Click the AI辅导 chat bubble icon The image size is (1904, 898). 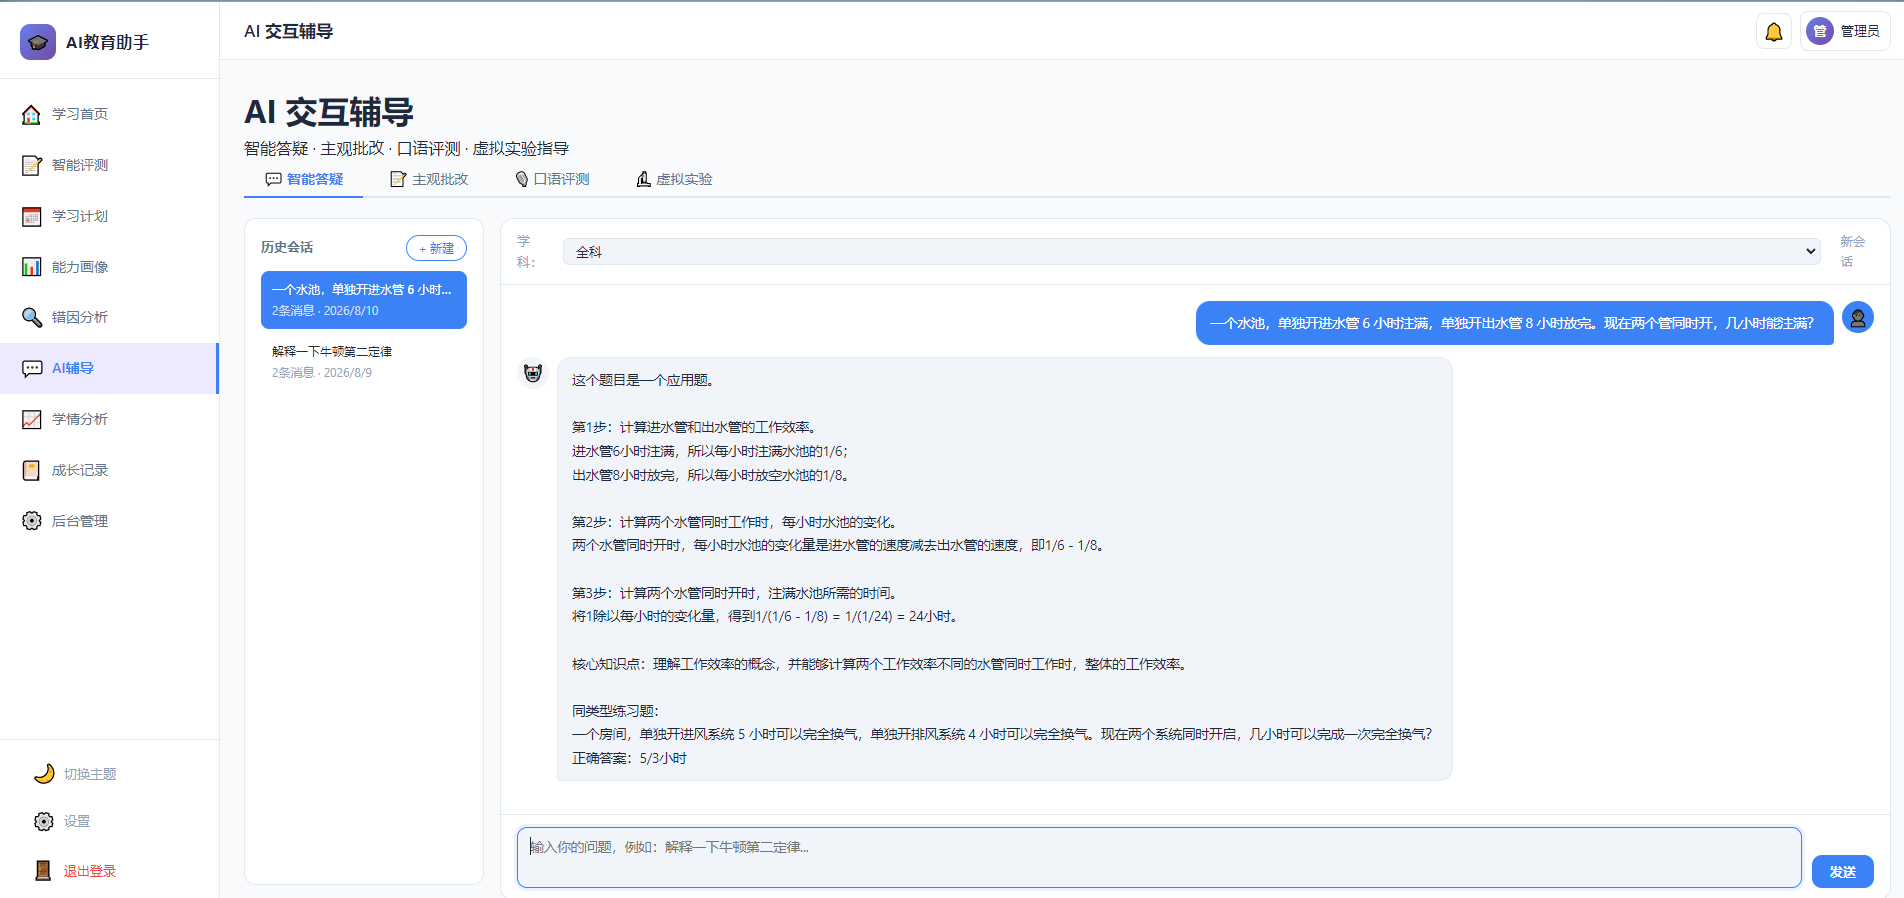(x=32, y=368)
